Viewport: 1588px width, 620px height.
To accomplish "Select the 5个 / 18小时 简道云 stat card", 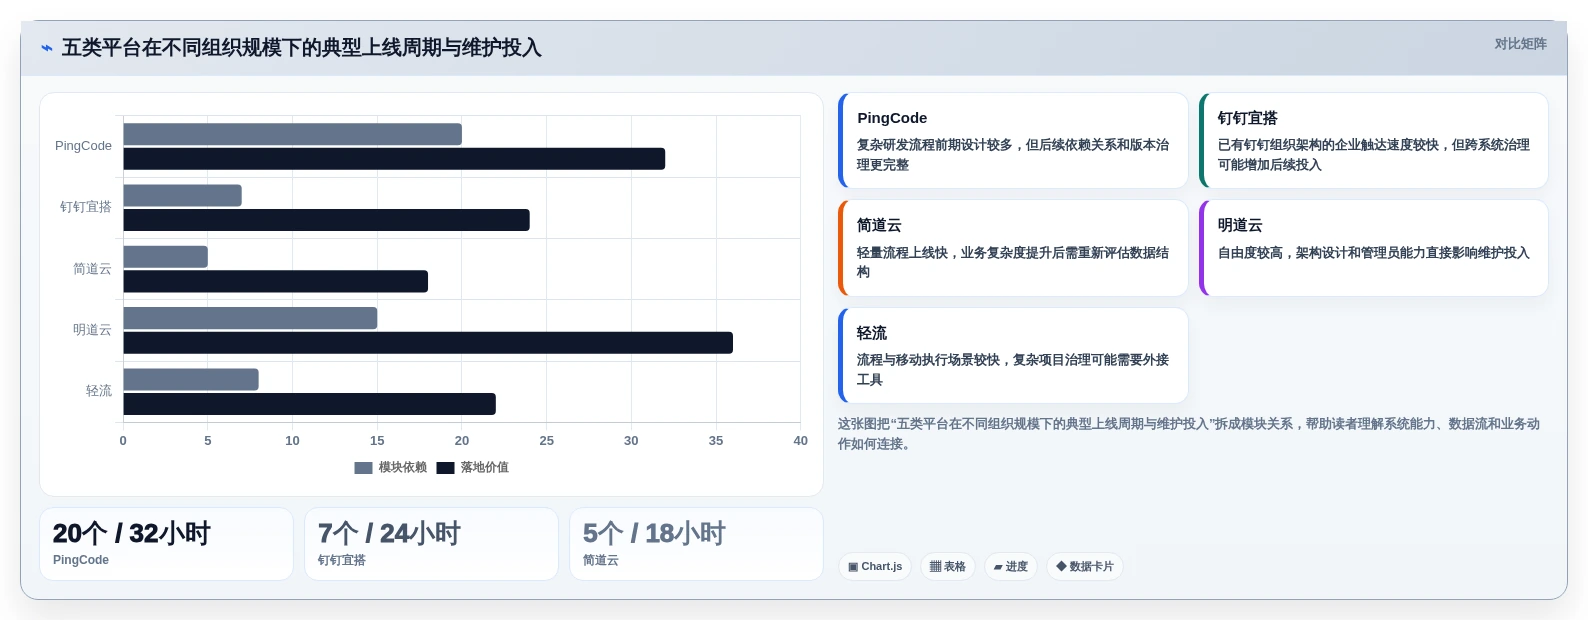I will tap(696, 544).
